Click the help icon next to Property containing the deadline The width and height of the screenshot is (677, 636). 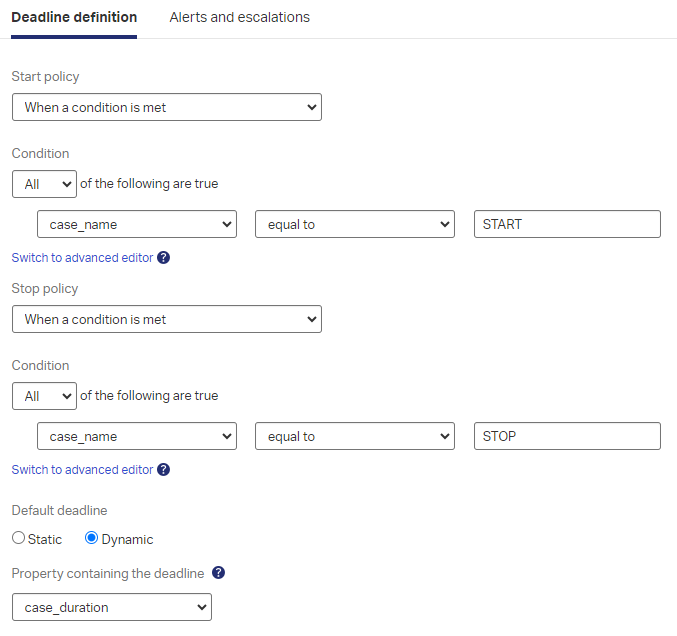(218, 573)
